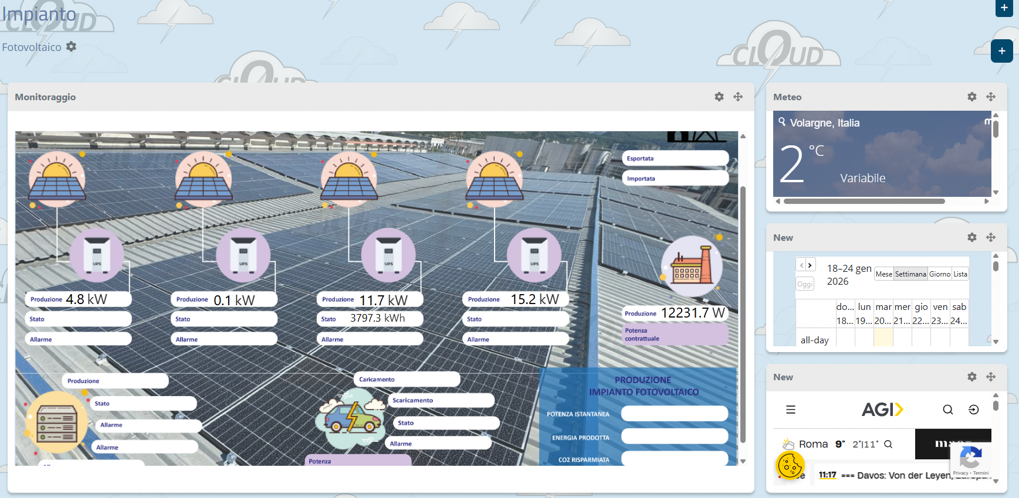Click move handle of the calendar widget
The height and width of the screenshot is (498, 1019).
[x=990, y=237]
